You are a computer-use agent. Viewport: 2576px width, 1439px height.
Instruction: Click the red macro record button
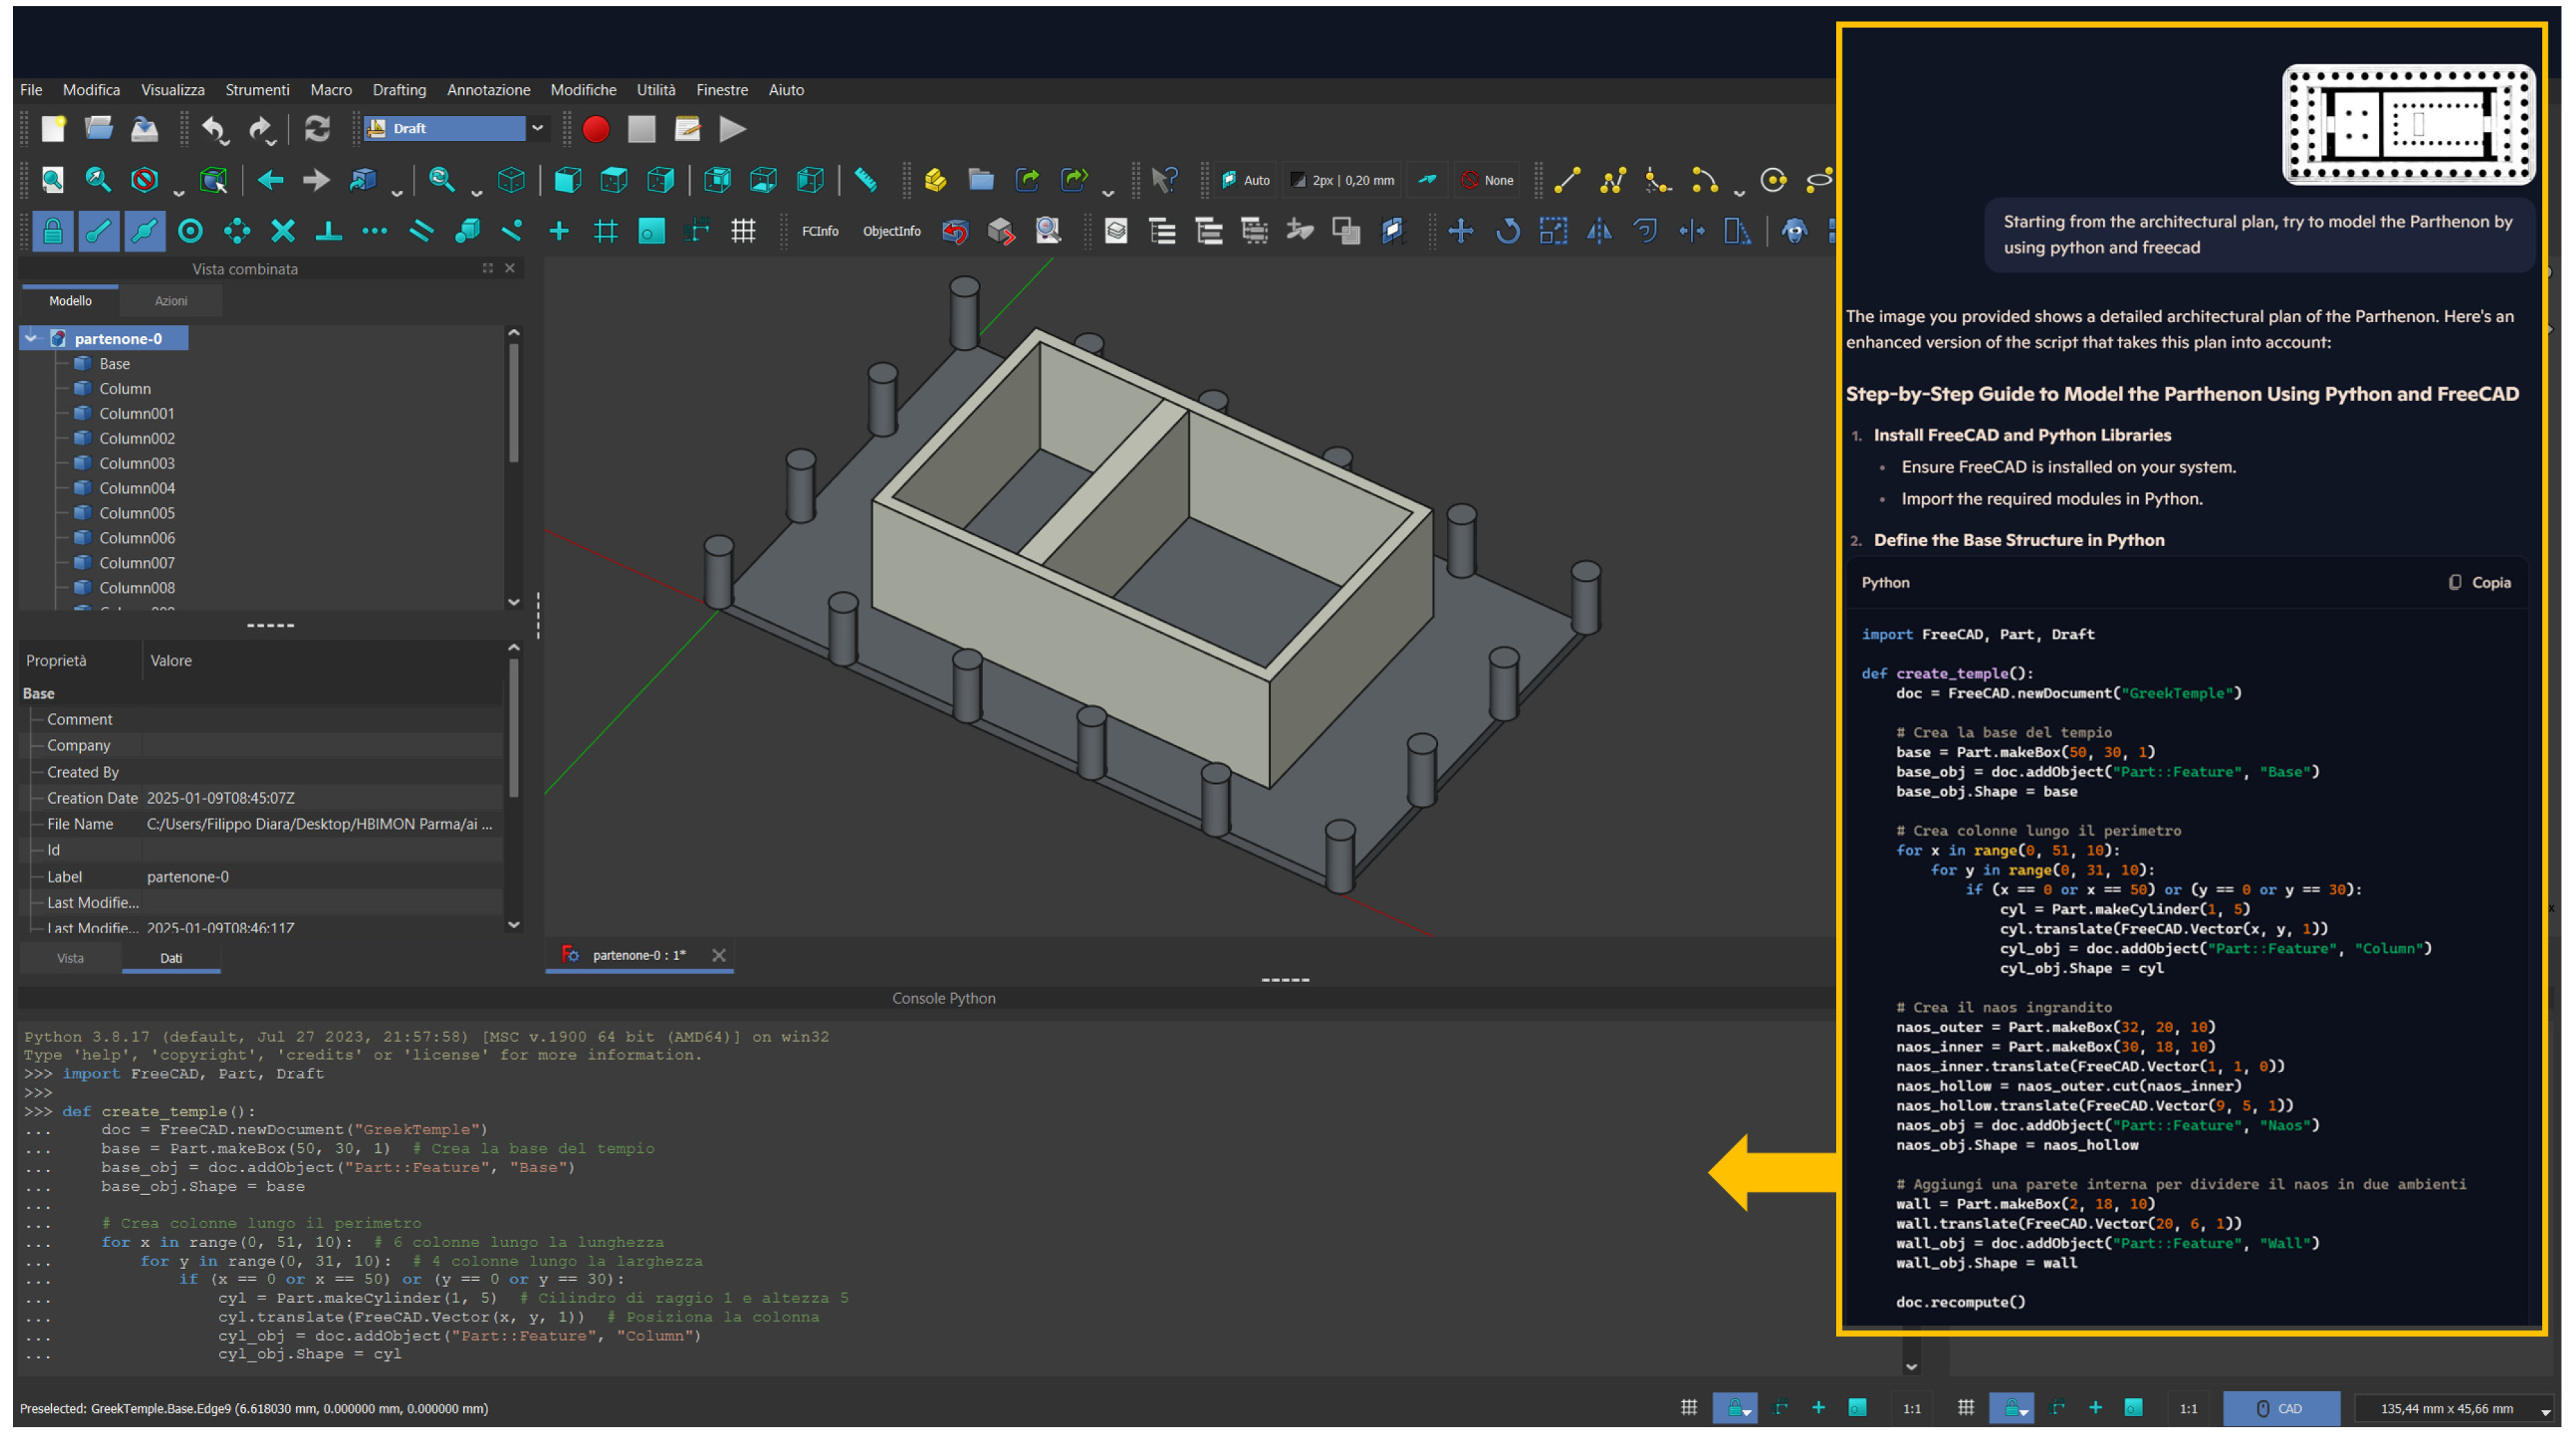pos(596,129)
